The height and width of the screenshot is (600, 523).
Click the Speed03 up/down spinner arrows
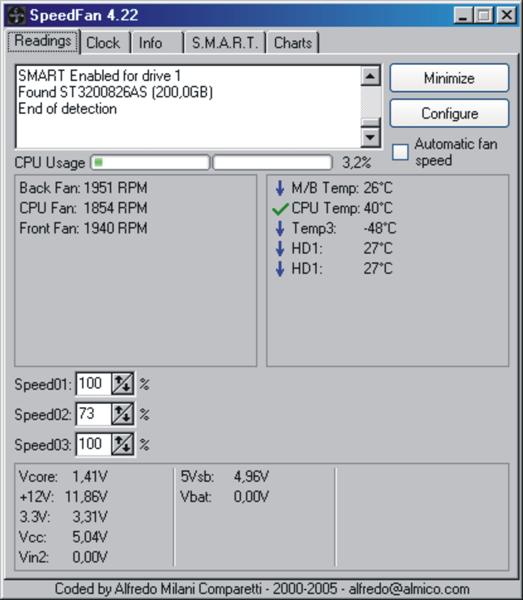[x=122, y=444]
